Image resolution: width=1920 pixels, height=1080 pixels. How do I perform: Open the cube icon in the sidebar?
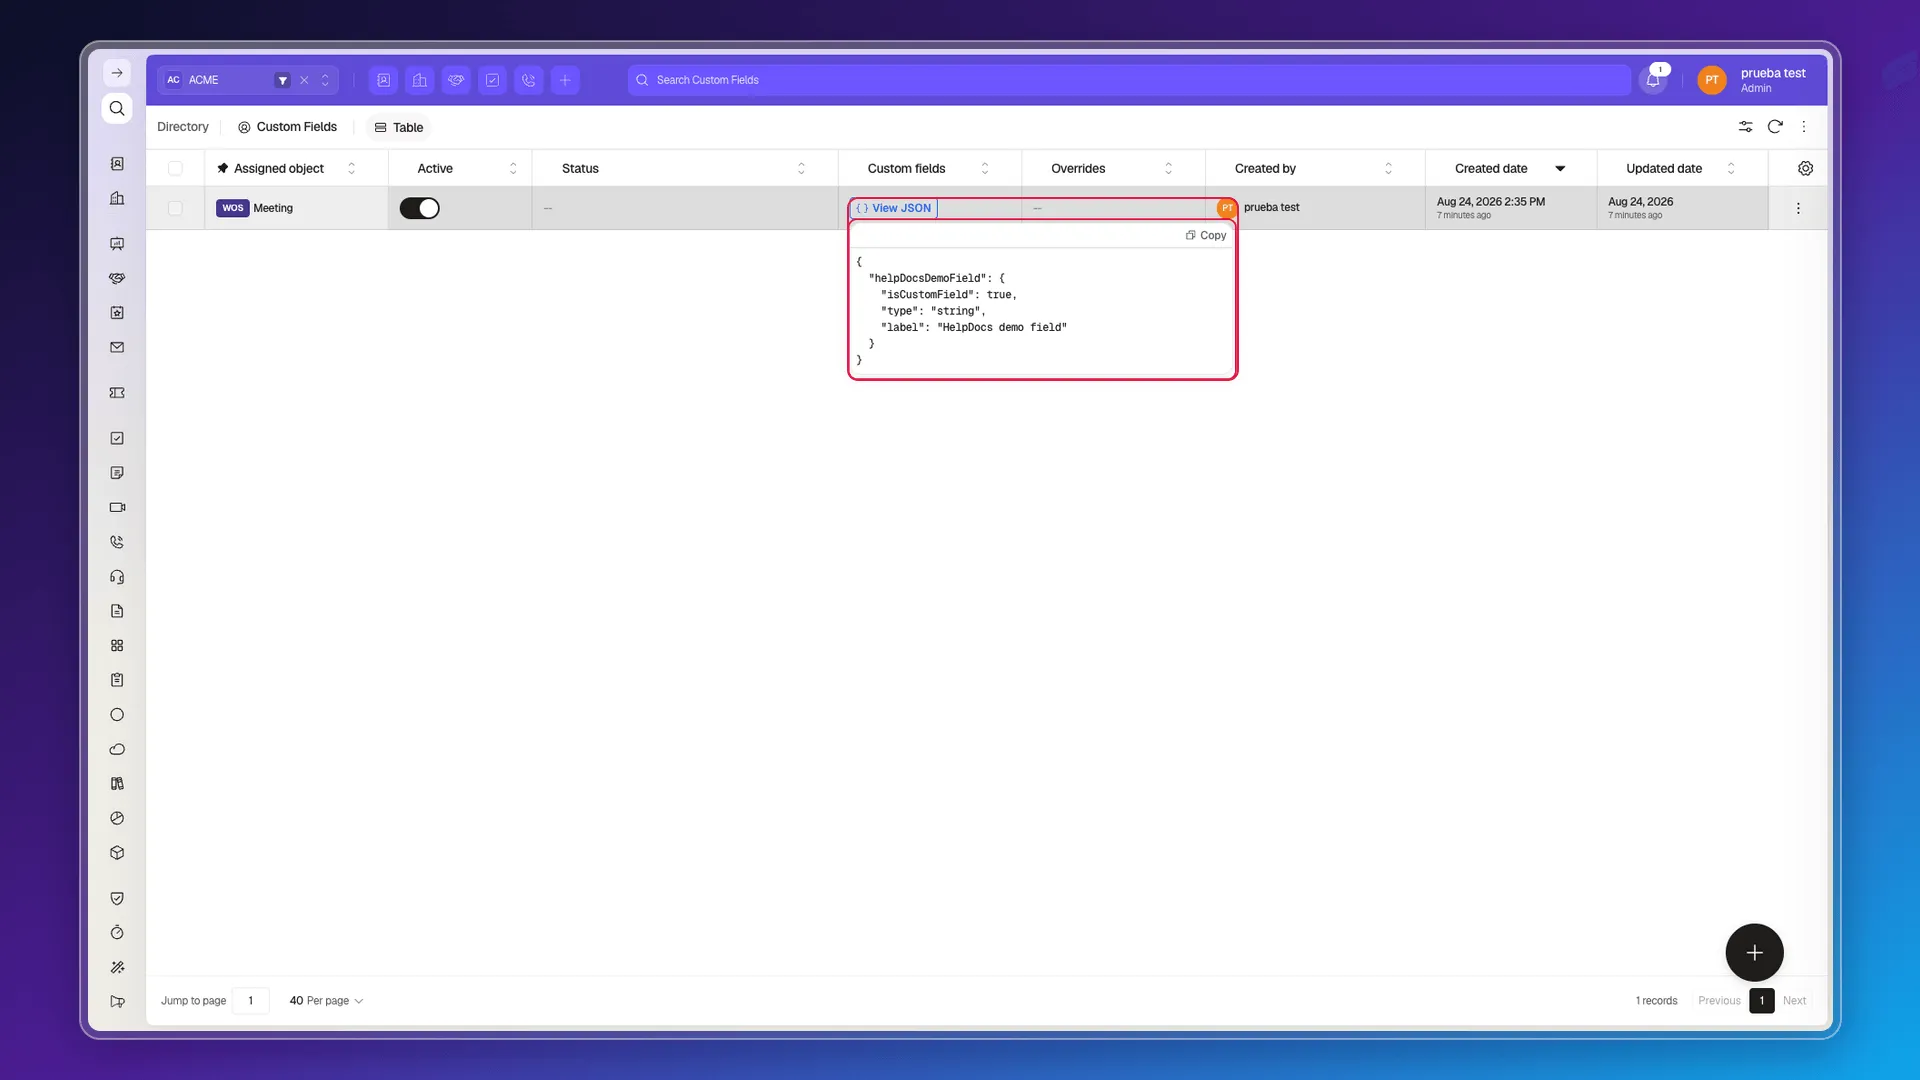(x=117, y=853)
